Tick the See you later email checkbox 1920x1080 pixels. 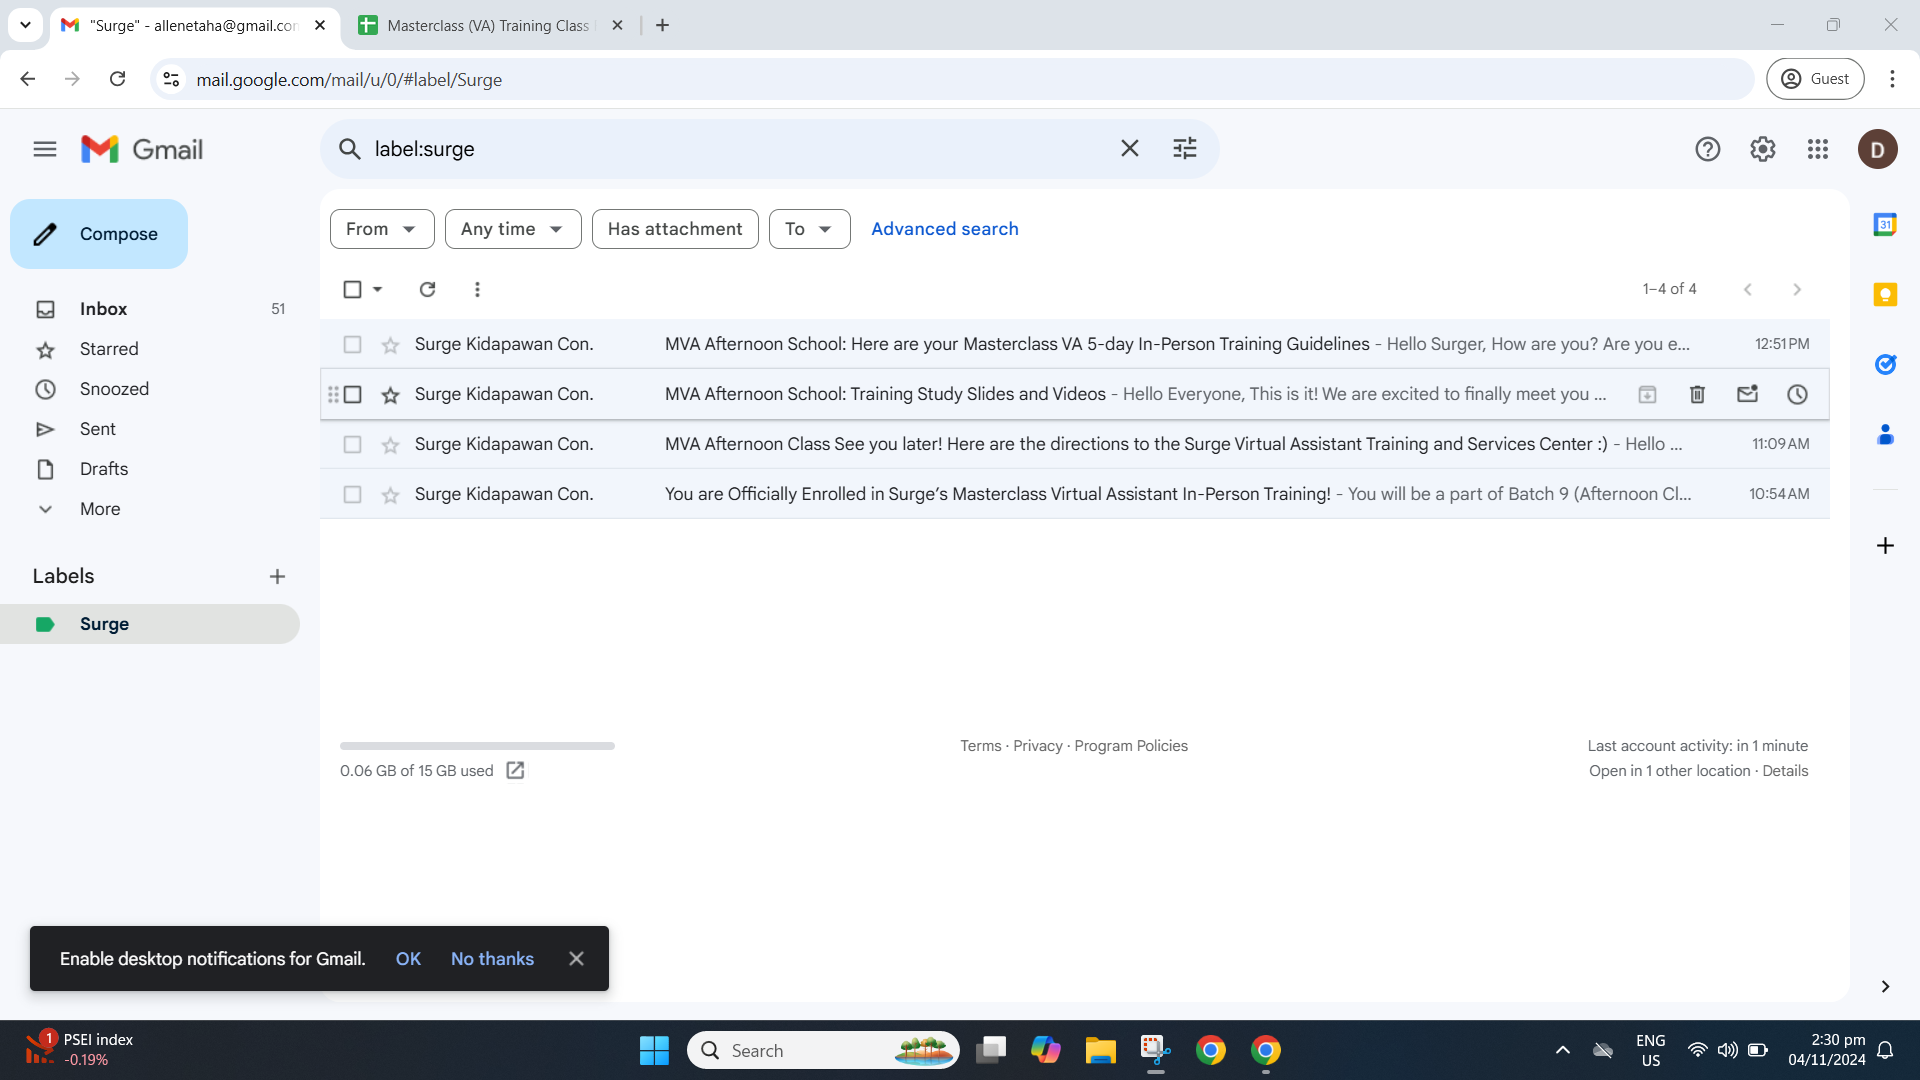click(x=352, y=444)
